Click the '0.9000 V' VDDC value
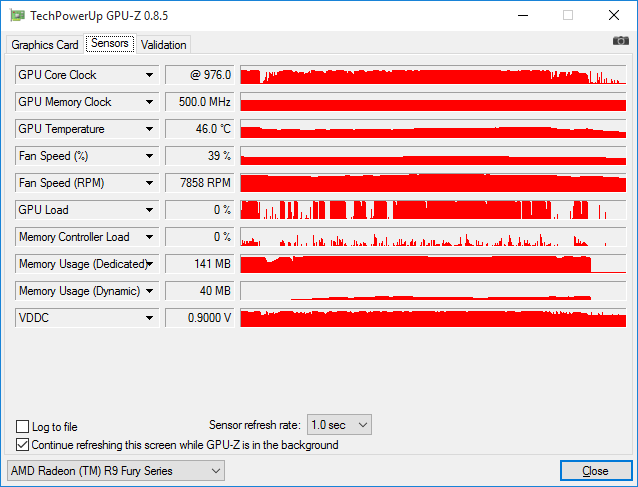 pos(200,318)
